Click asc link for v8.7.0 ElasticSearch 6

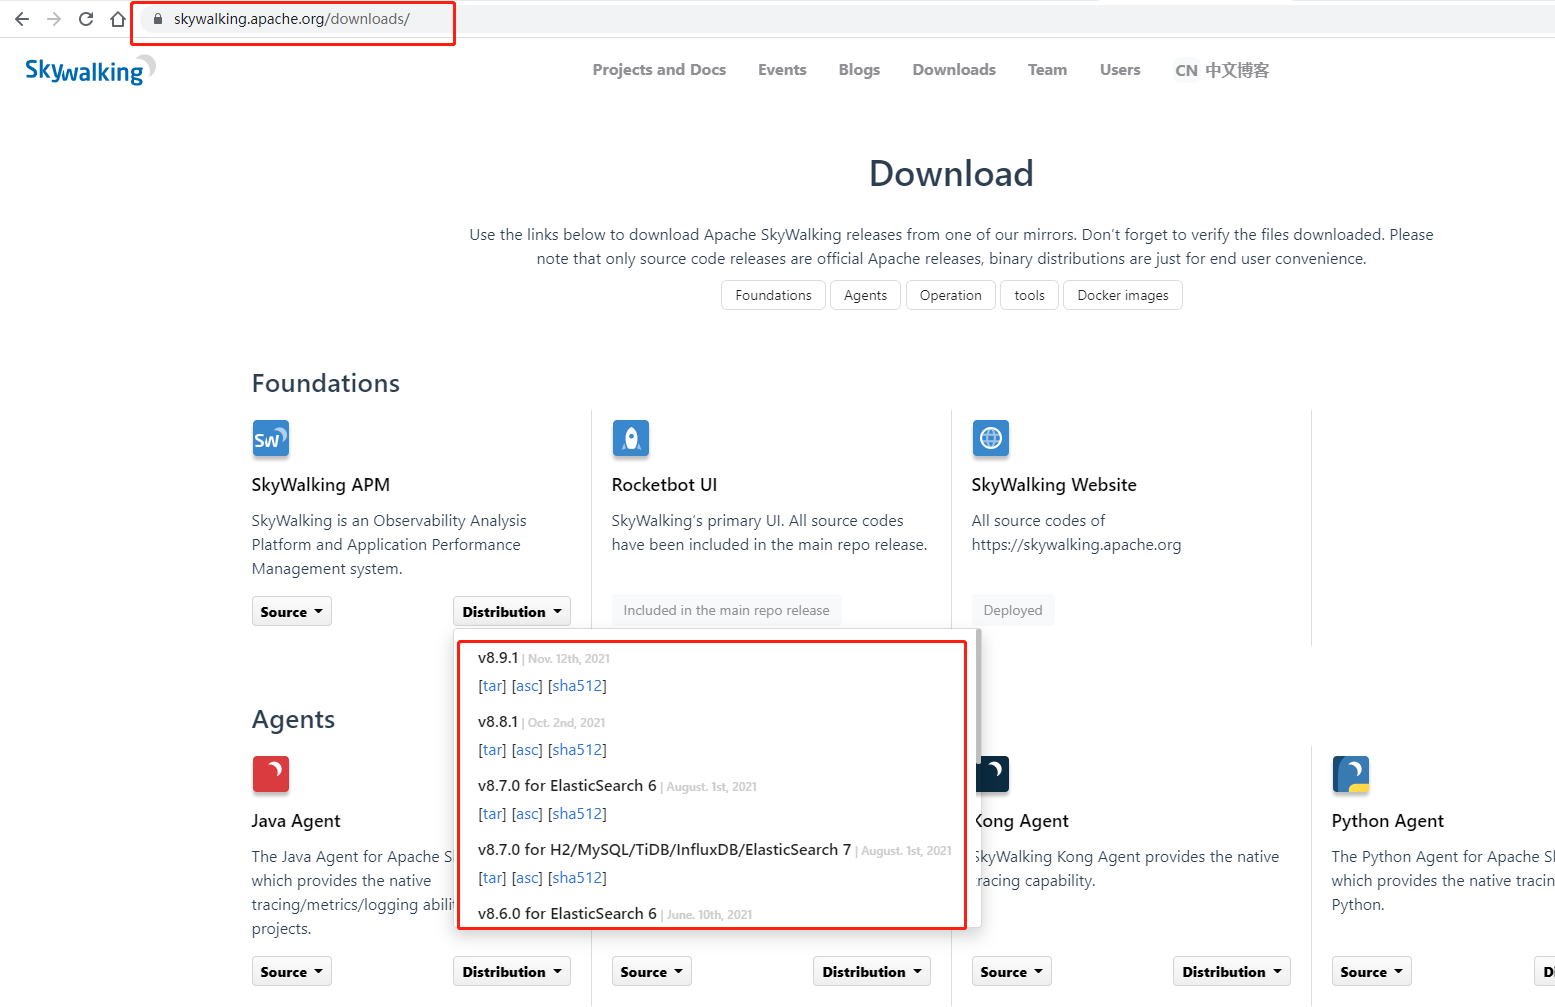(x=527, y=814)
